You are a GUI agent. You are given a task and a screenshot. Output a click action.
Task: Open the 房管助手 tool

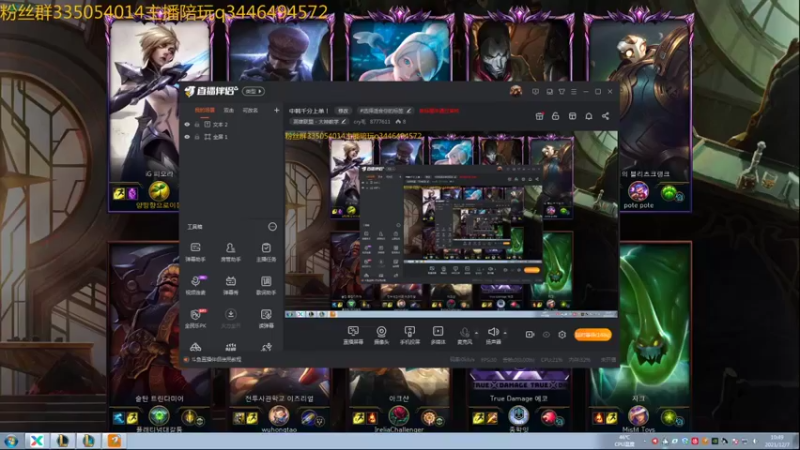tap(231, 252)
